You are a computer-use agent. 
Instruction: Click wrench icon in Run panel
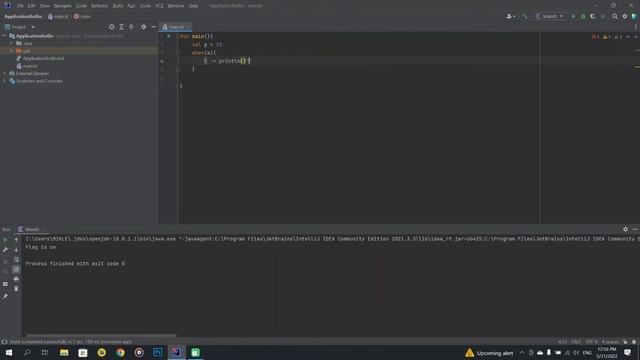click(5, 249)
